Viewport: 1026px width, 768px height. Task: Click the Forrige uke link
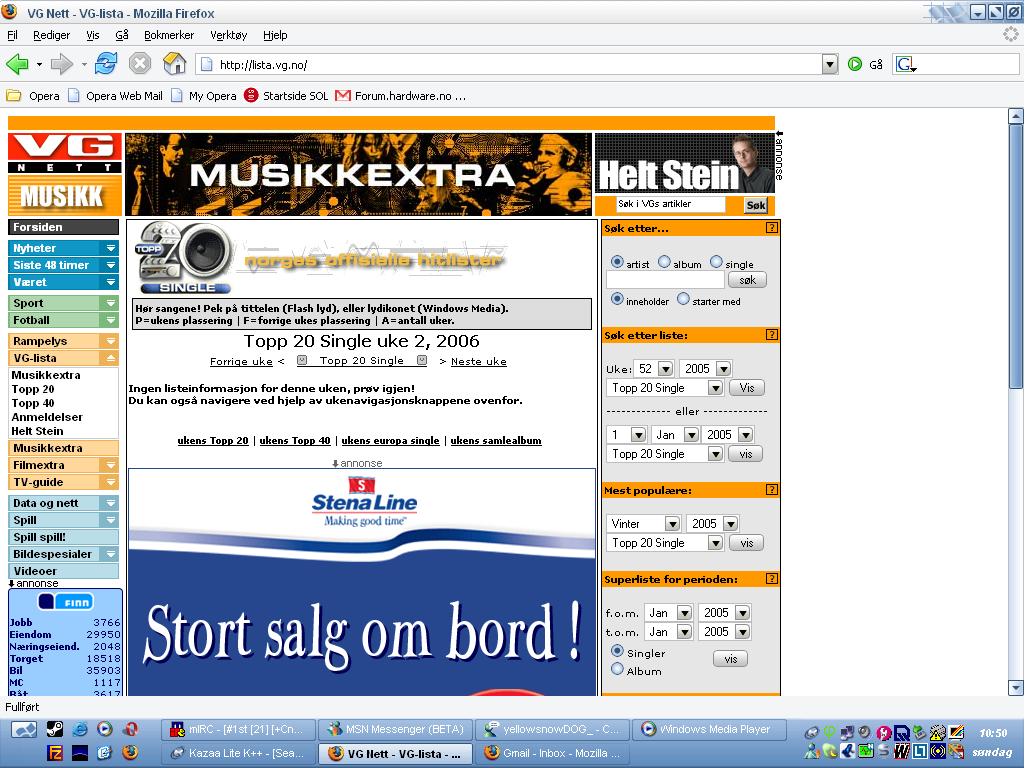point(241,361)
